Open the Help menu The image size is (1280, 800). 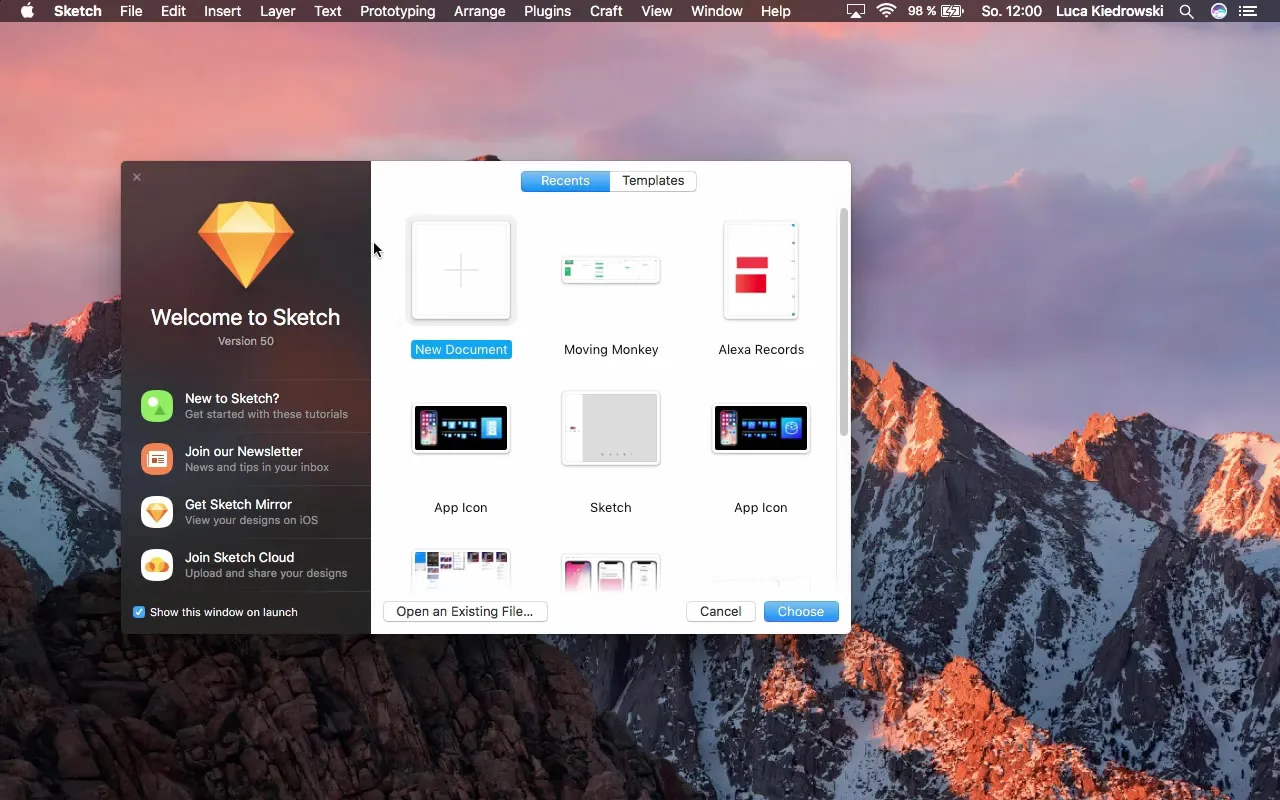(x=775, y=11)
